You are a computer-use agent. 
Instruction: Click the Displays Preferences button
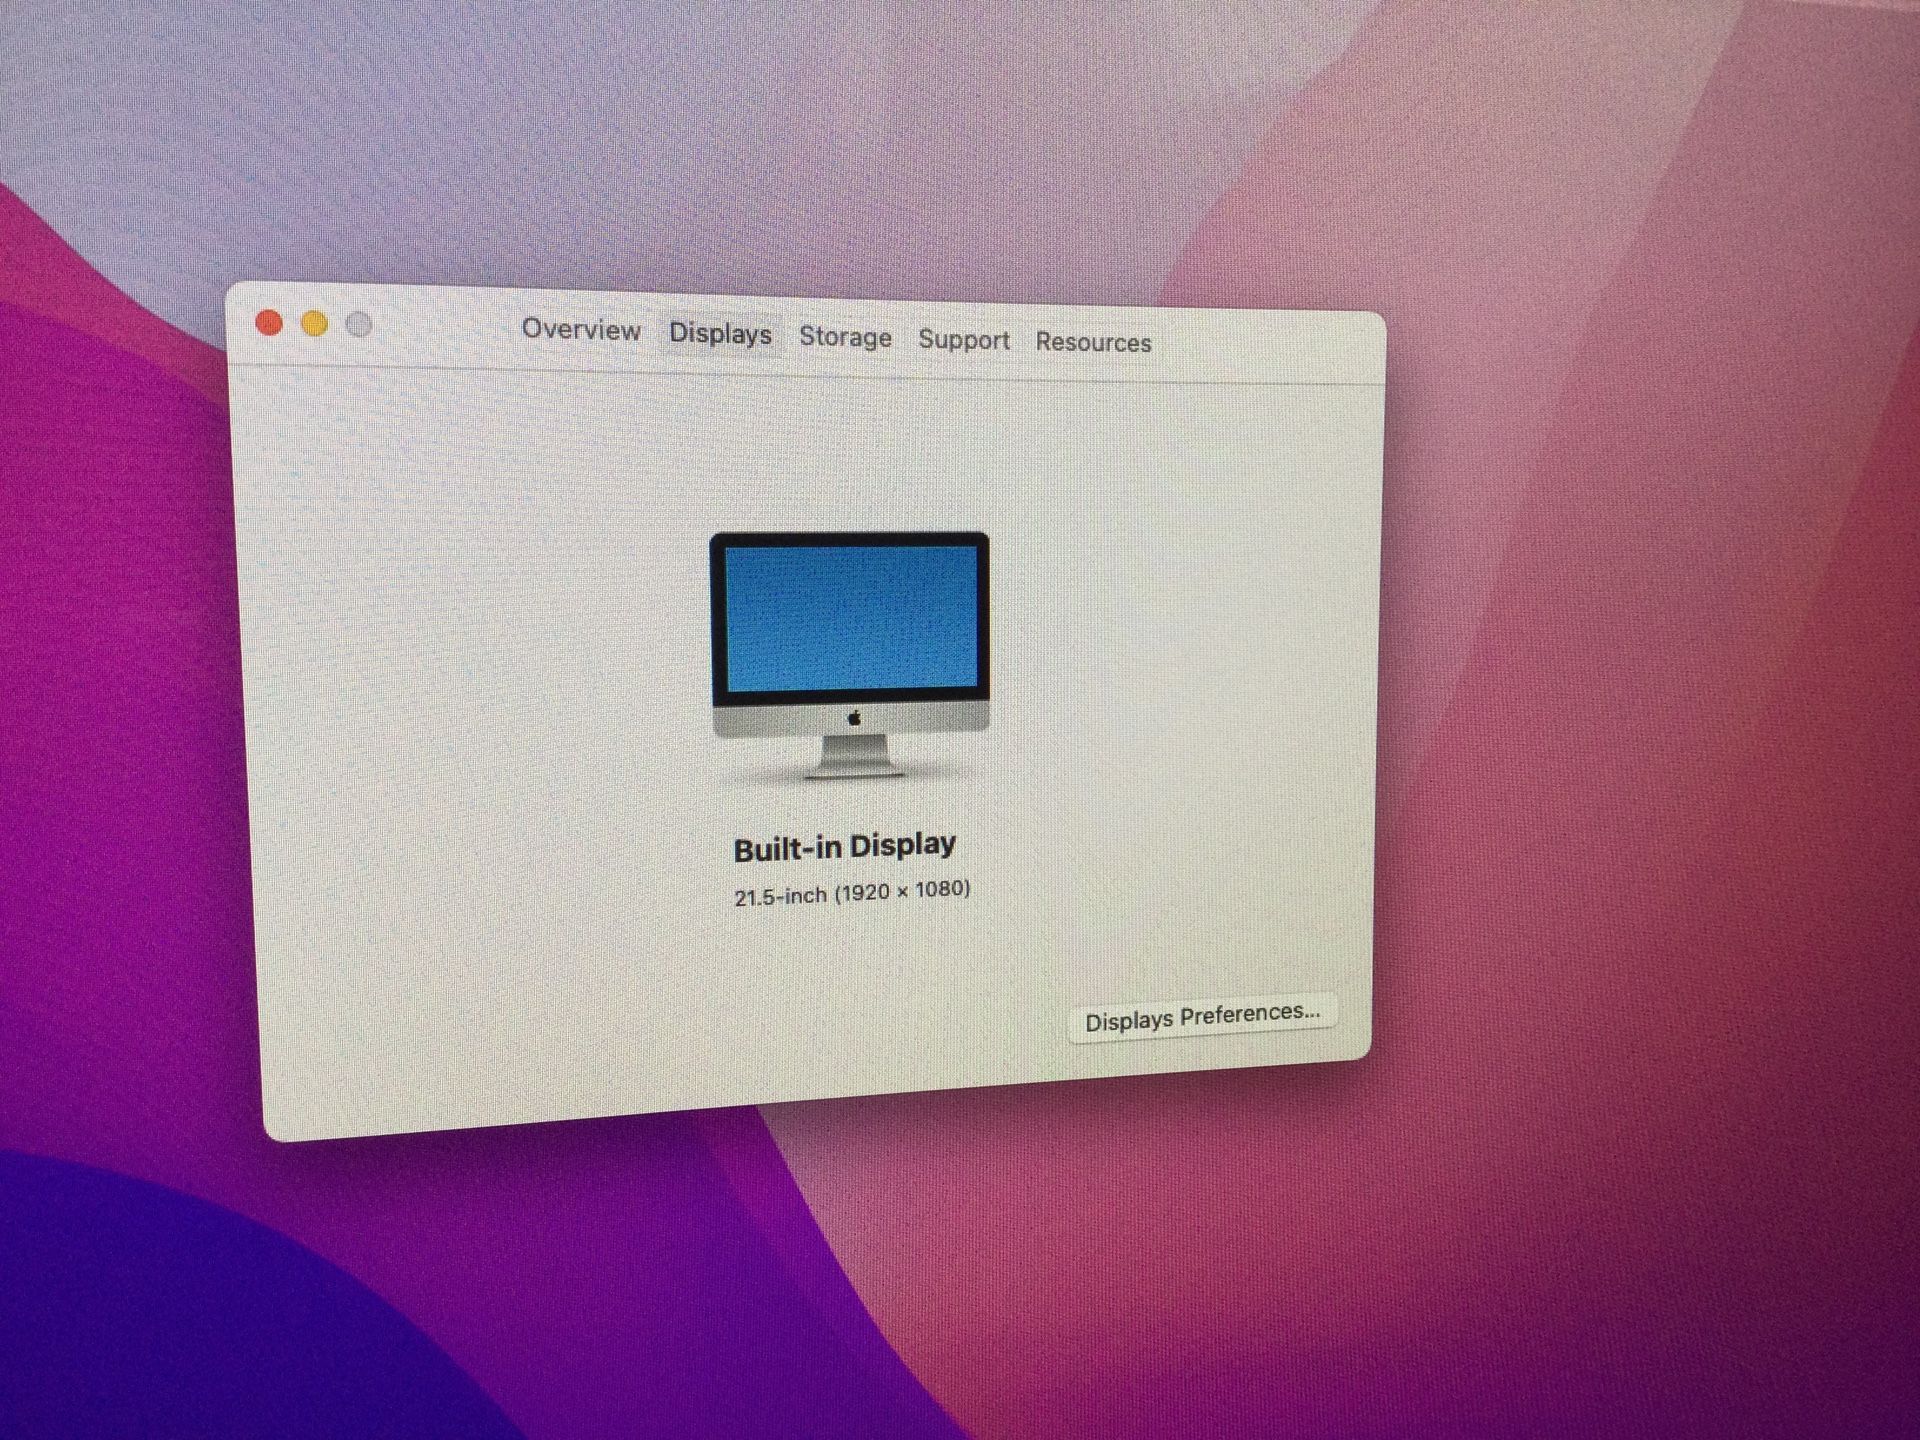[1202, 1016]
